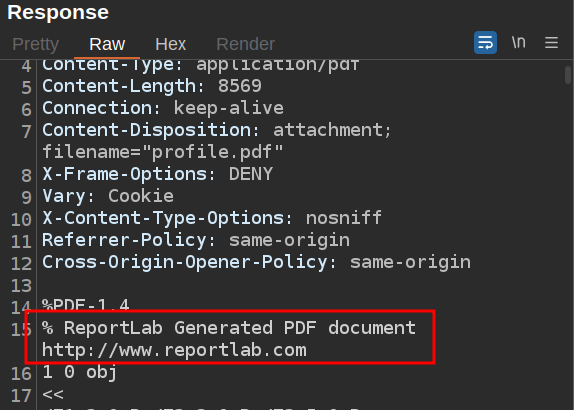574x410 pixels.
Task: Click the Cross-Origin-Opener-Policy header line
Action: pyautogui.click(x=256, y=262)
